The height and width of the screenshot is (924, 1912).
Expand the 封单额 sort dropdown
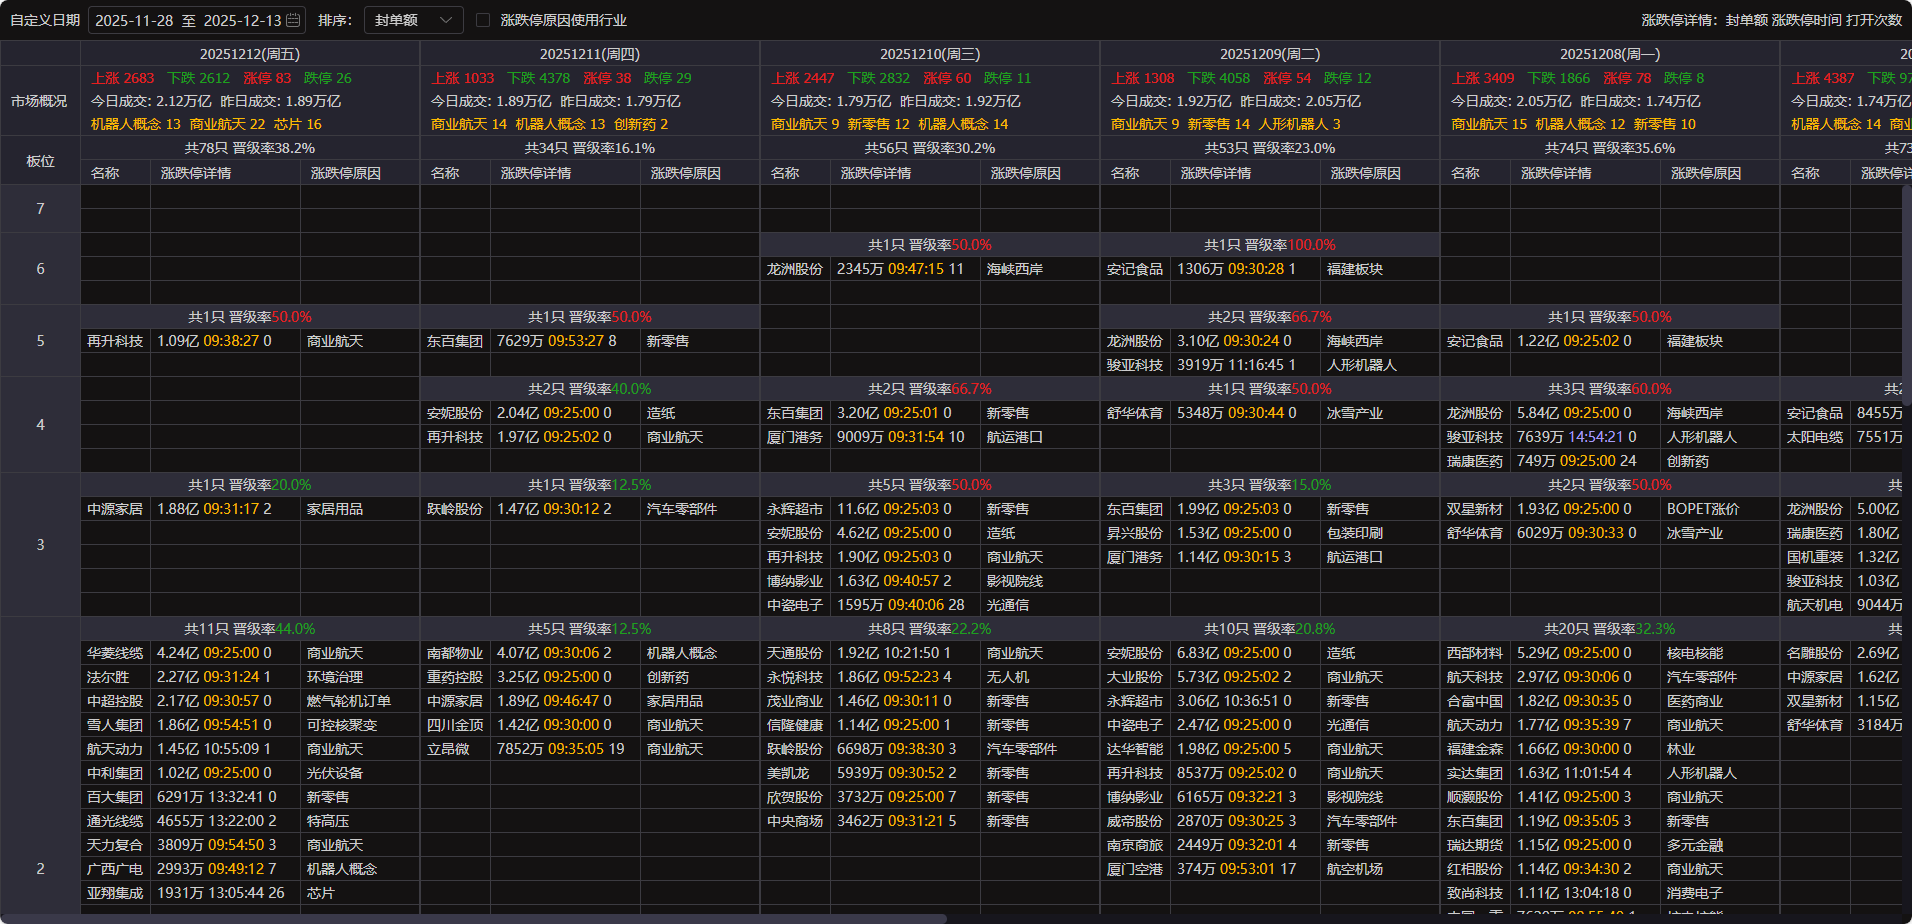pyautogui.click(x=413, y=20)
